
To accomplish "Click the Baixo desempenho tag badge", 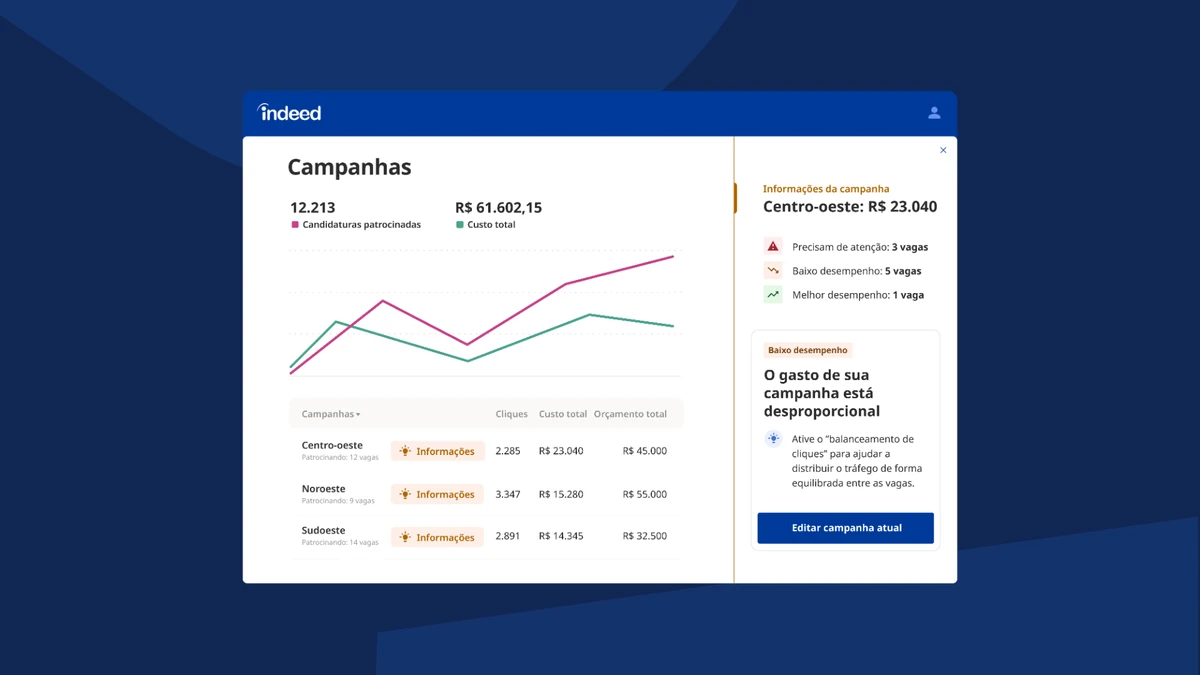I will 808,350.
